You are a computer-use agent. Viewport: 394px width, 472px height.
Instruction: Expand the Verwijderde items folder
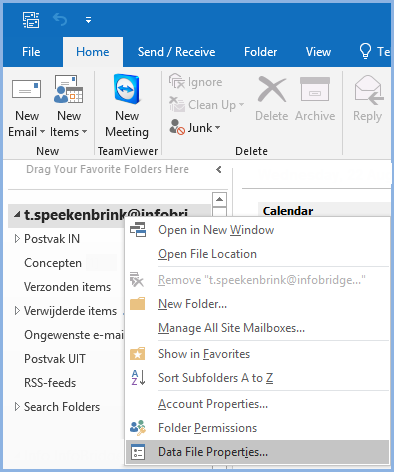coord(17,311)
